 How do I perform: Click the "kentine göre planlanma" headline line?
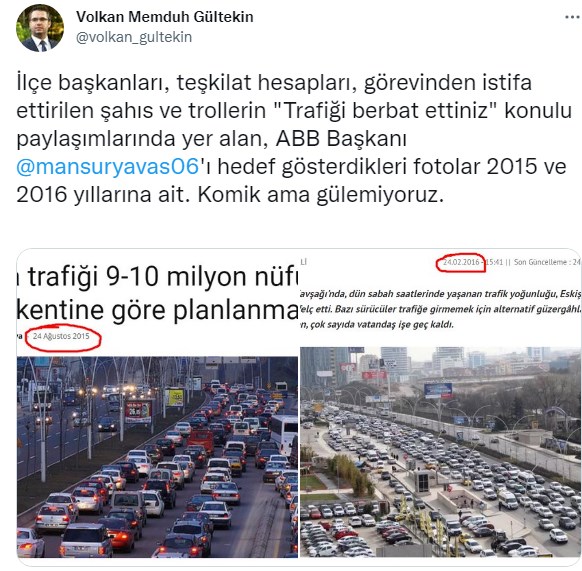157,310
